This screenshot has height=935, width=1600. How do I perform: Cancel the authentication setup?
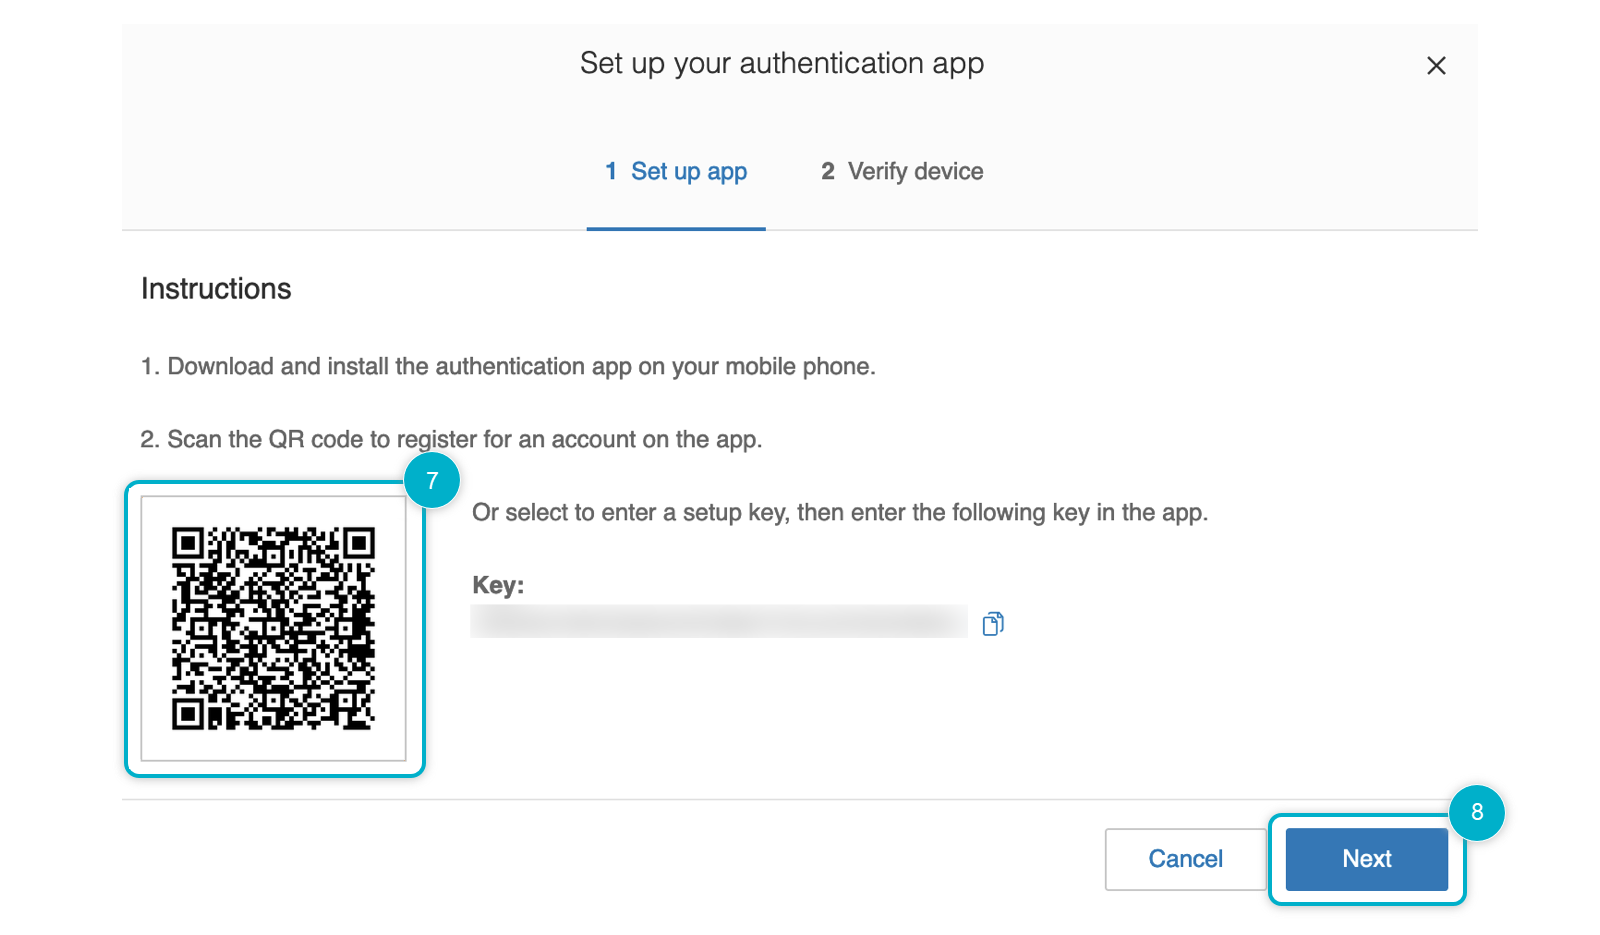pos(1185,859)
